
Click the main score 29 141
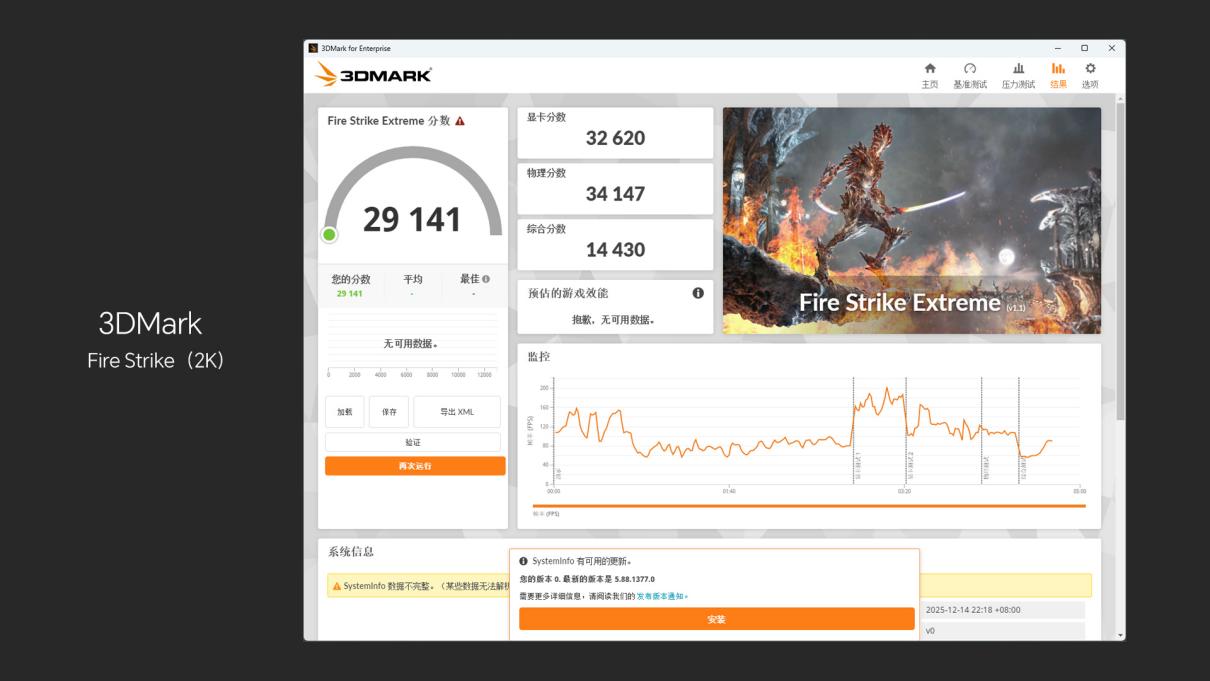[412, 219]
